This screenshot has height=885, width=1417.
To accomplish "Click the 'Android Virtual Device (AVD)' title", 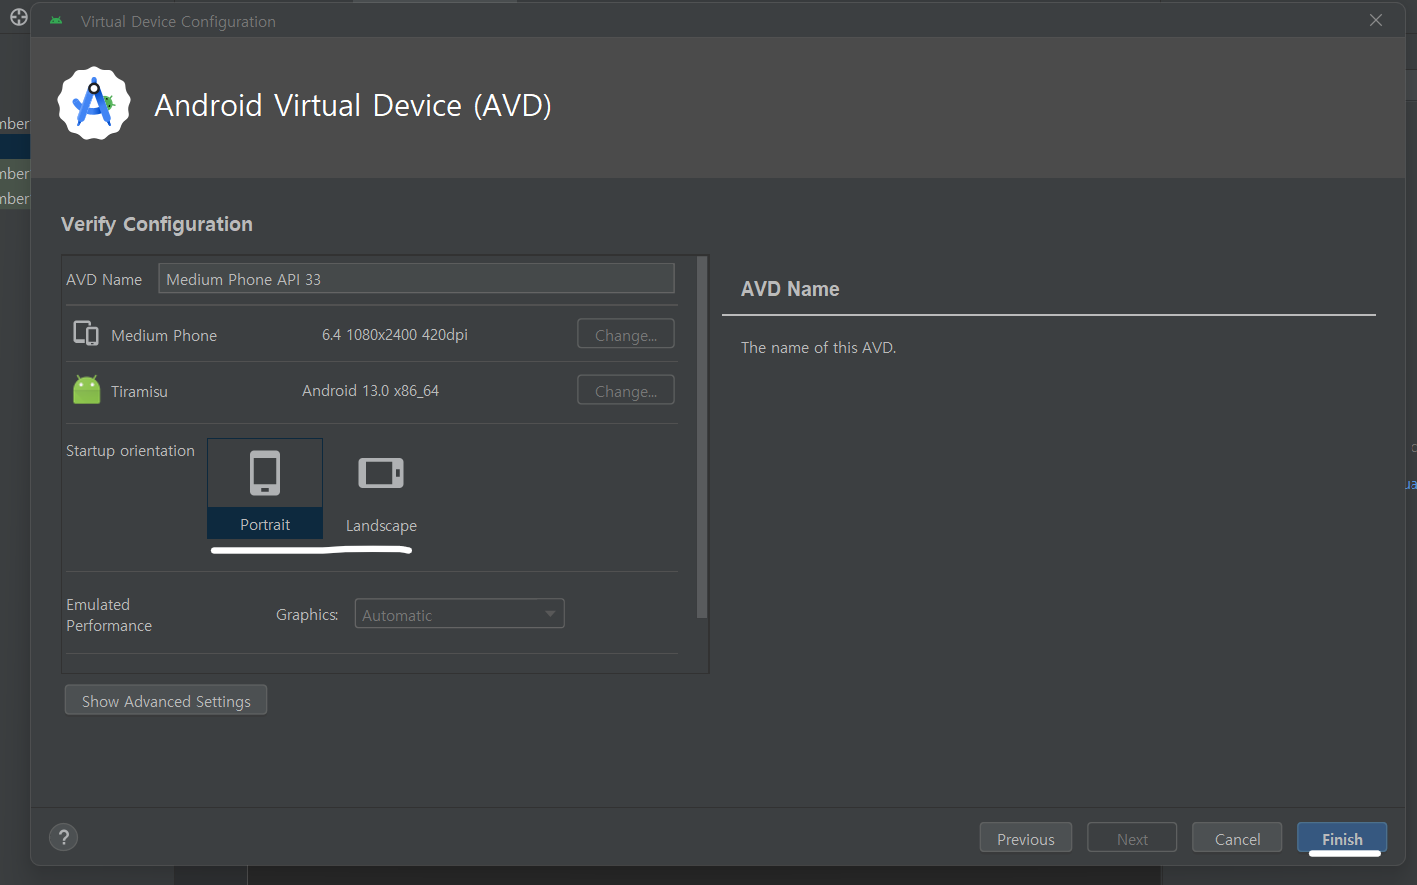I will click(x=353, y=105).
